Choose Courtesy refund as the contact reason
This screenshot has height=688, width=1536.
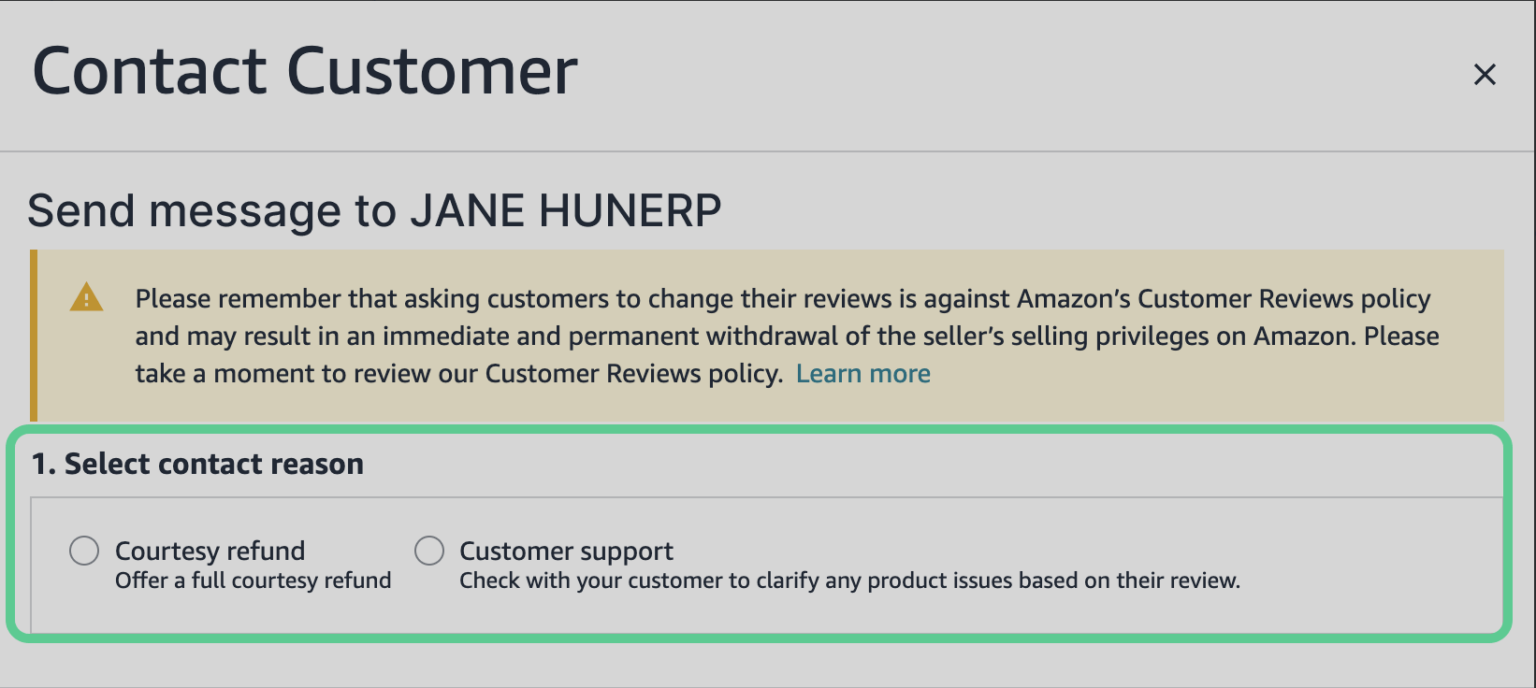click(84, 550)
